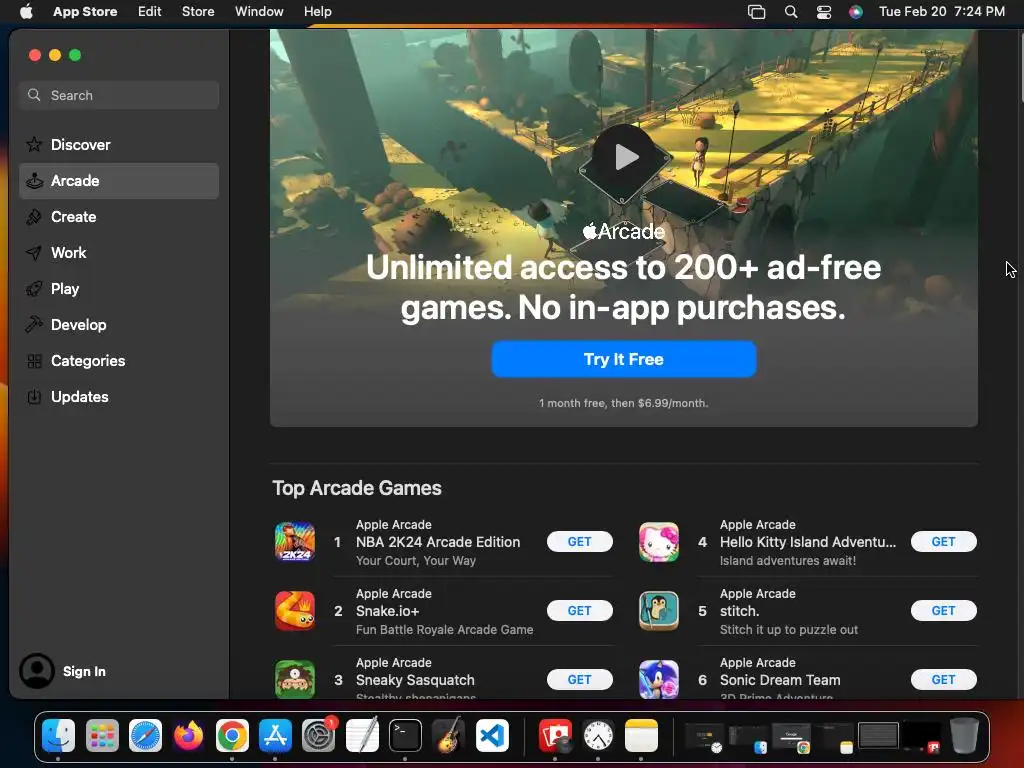This screenshot has width=1024, height=768.
Task: Click the Sign In label
Action: [84, 671]
